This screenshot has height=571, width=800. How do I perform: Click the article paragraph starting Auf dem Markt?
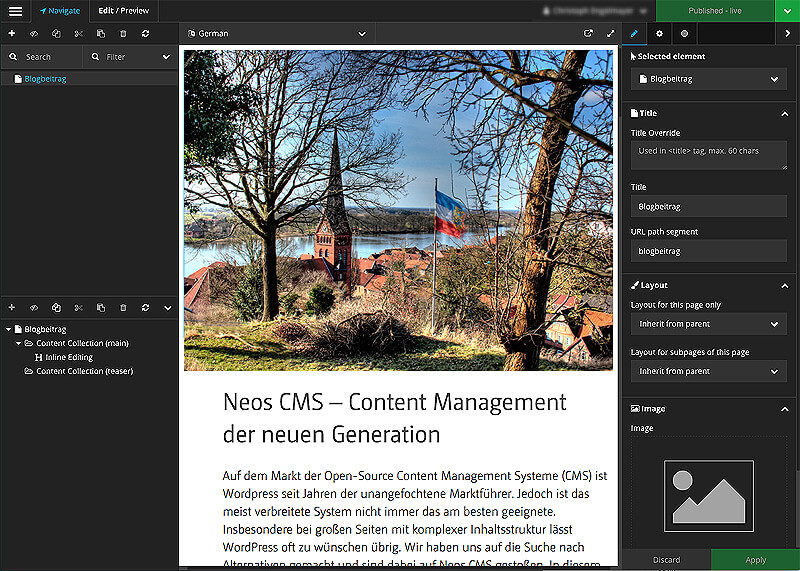tap(415, 518)
